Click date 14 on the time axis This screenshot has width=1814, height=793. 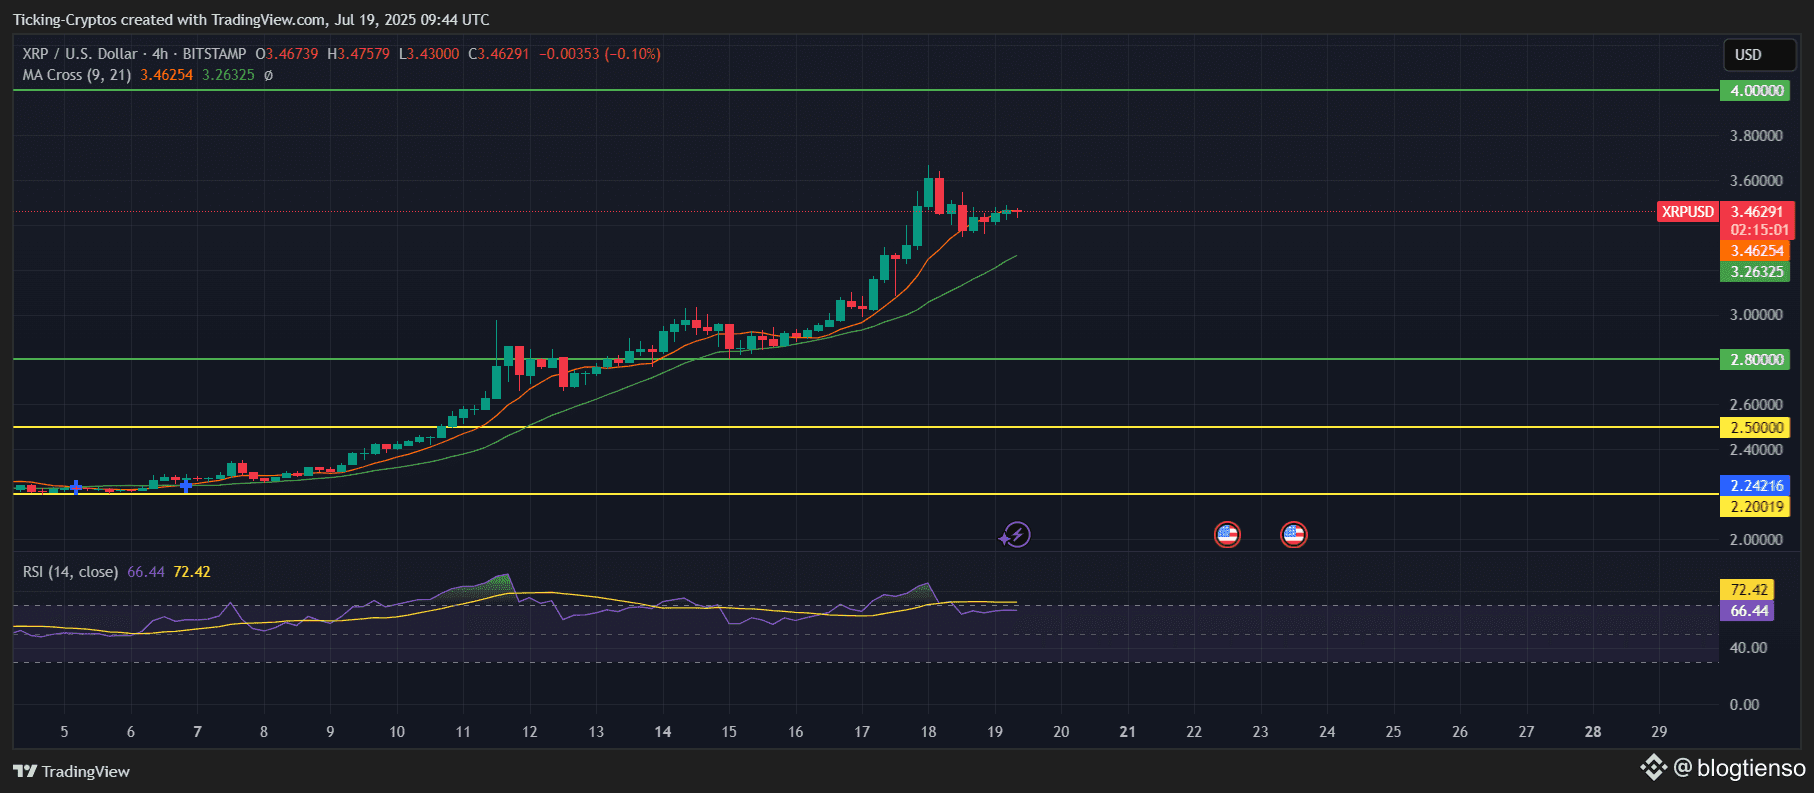(663, 732)
